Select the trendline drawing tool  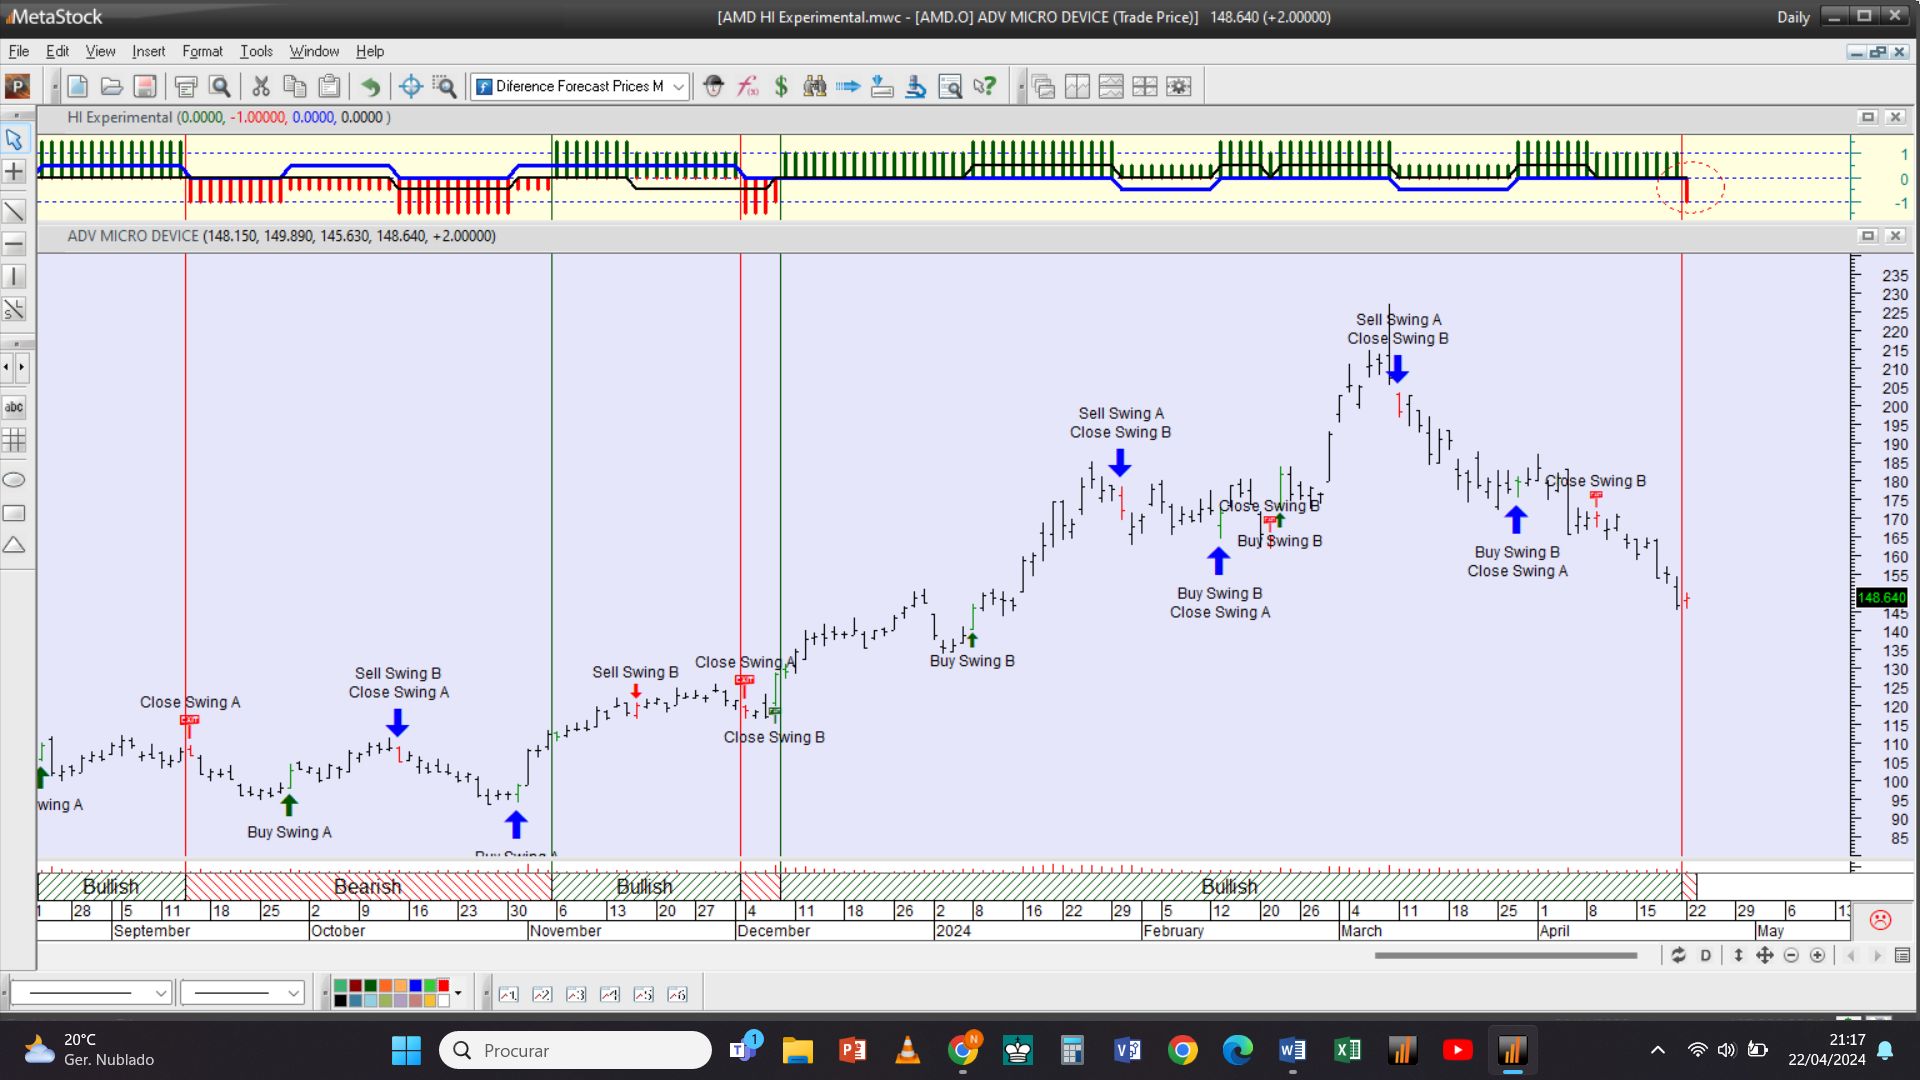click(14, 211)
